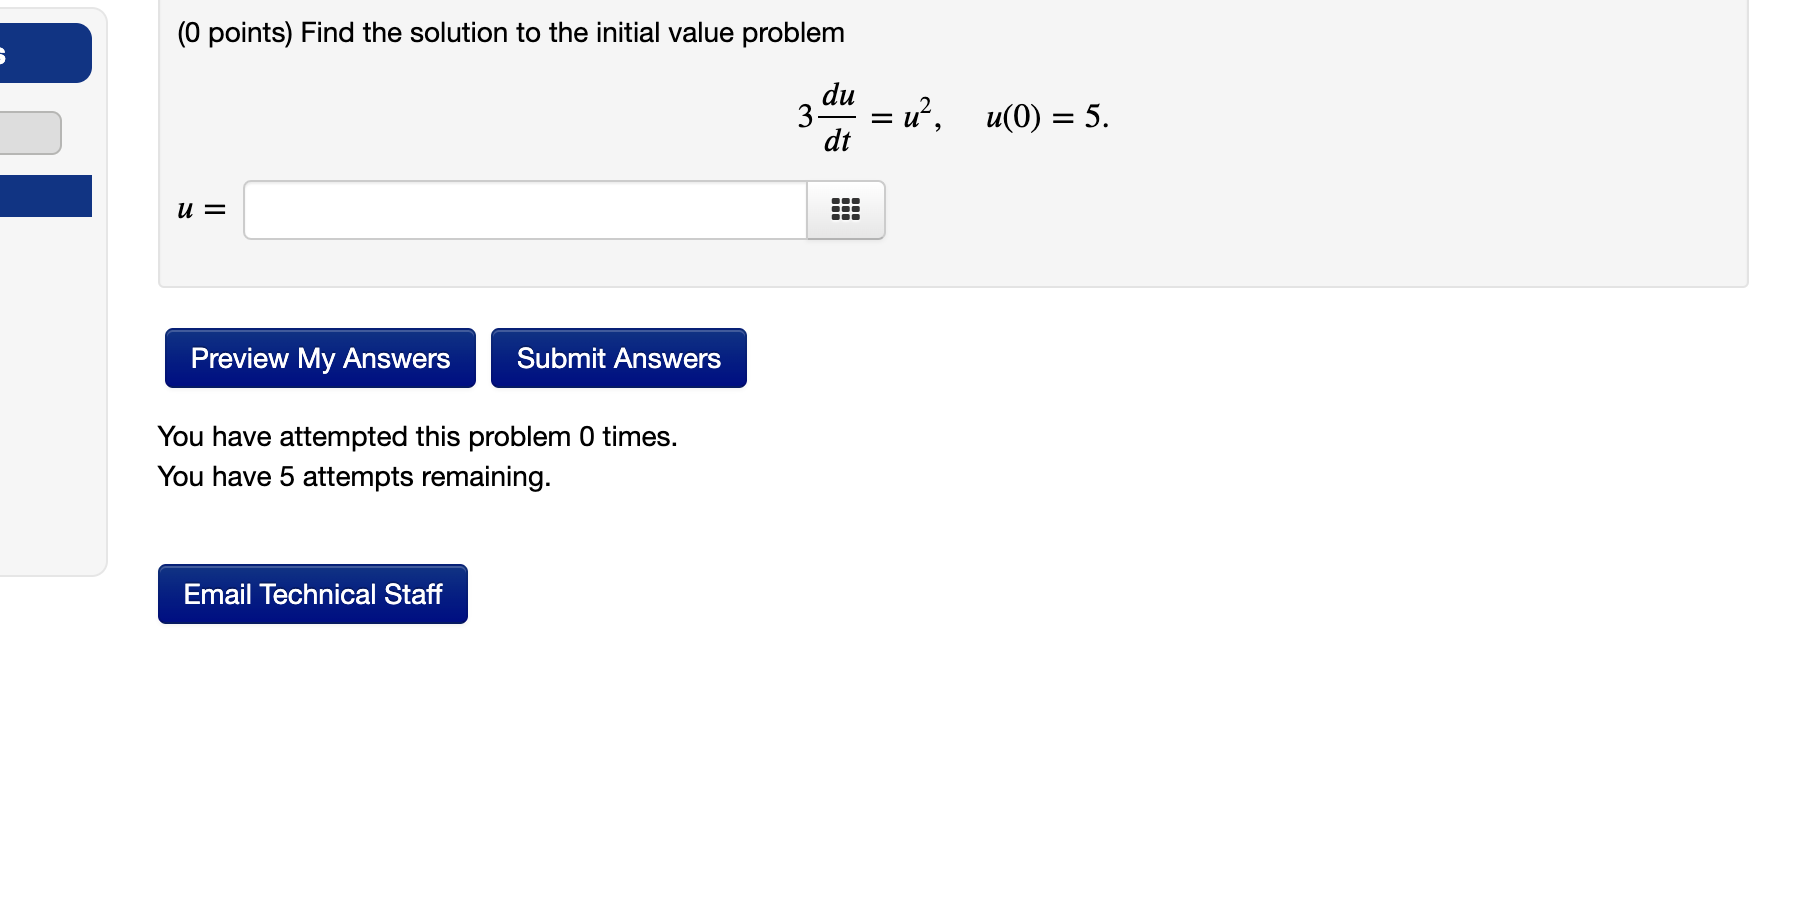Click the attempts remaining text
Viewport: 1806px width, 922px height.
coord(354,477)
